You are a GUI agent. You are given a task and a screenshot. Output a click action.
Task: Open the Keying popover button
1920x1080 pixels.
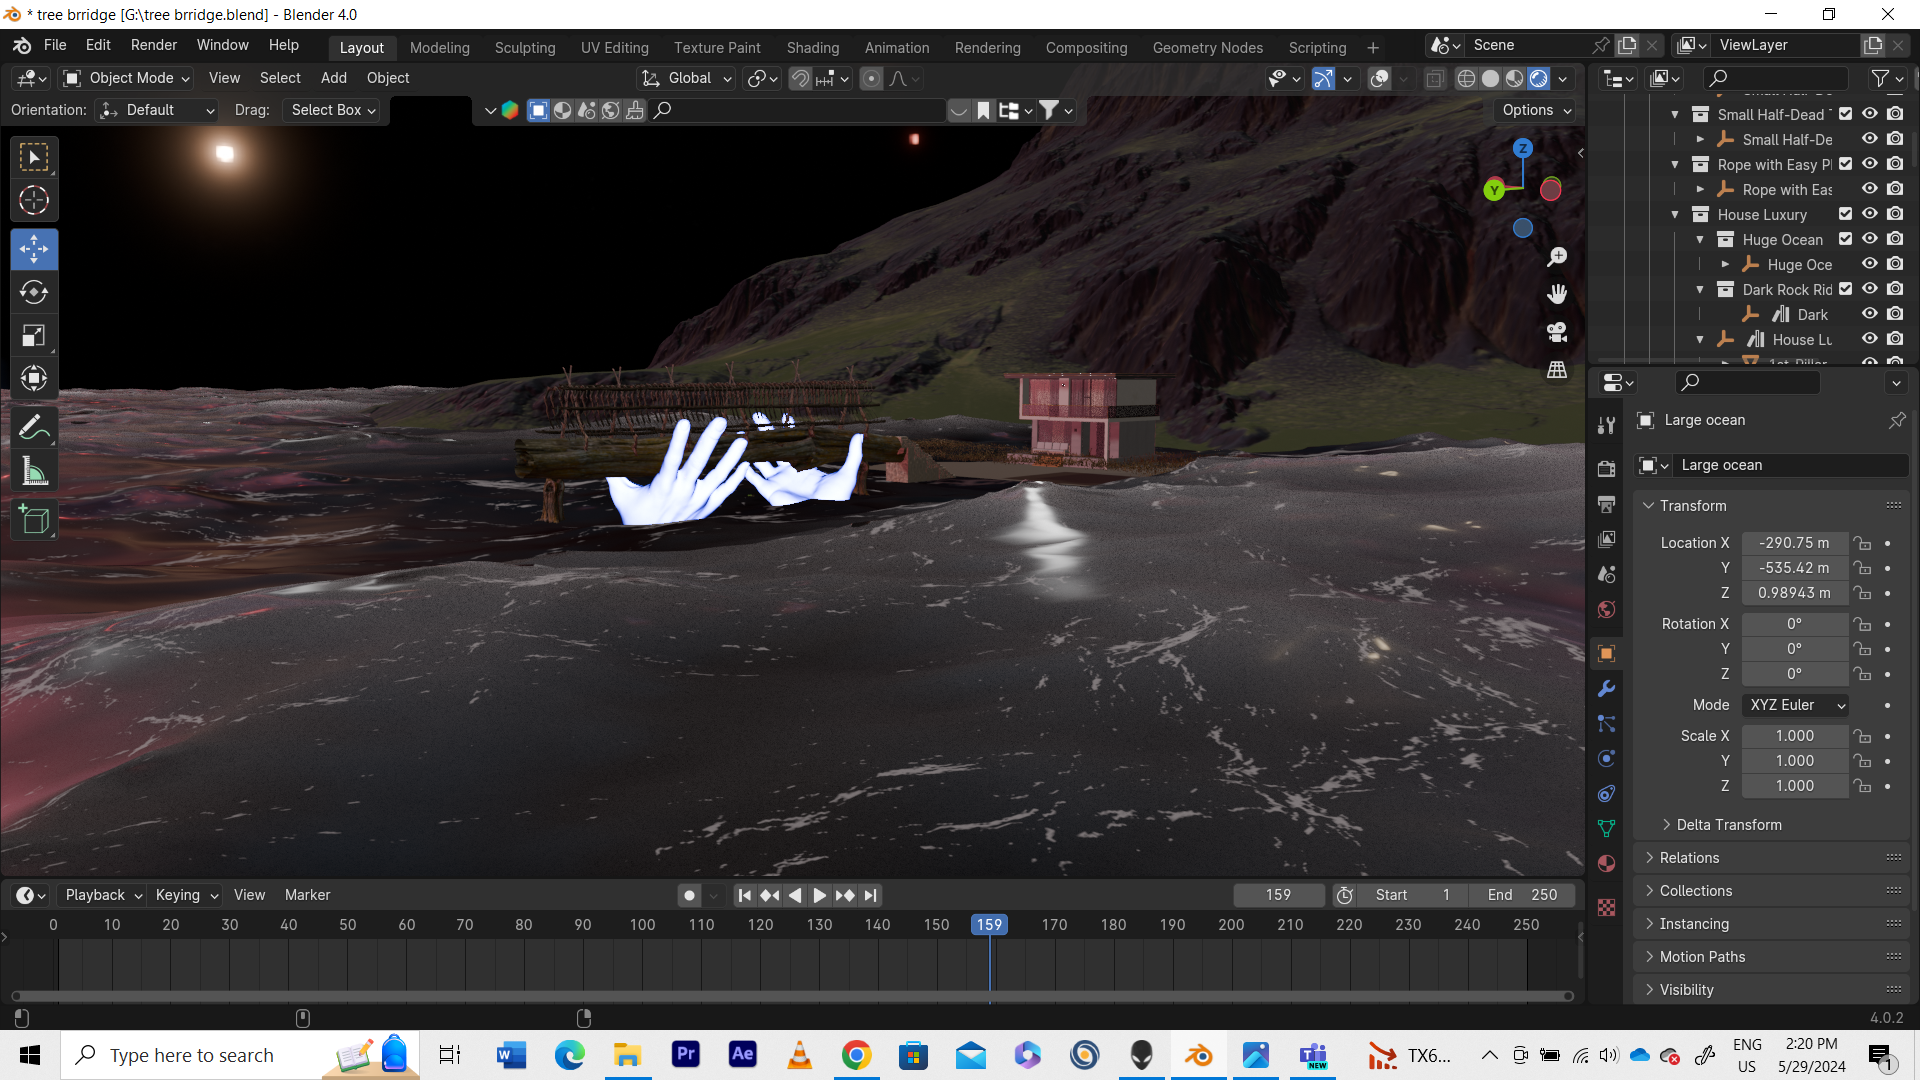click(x=186, y=895)
